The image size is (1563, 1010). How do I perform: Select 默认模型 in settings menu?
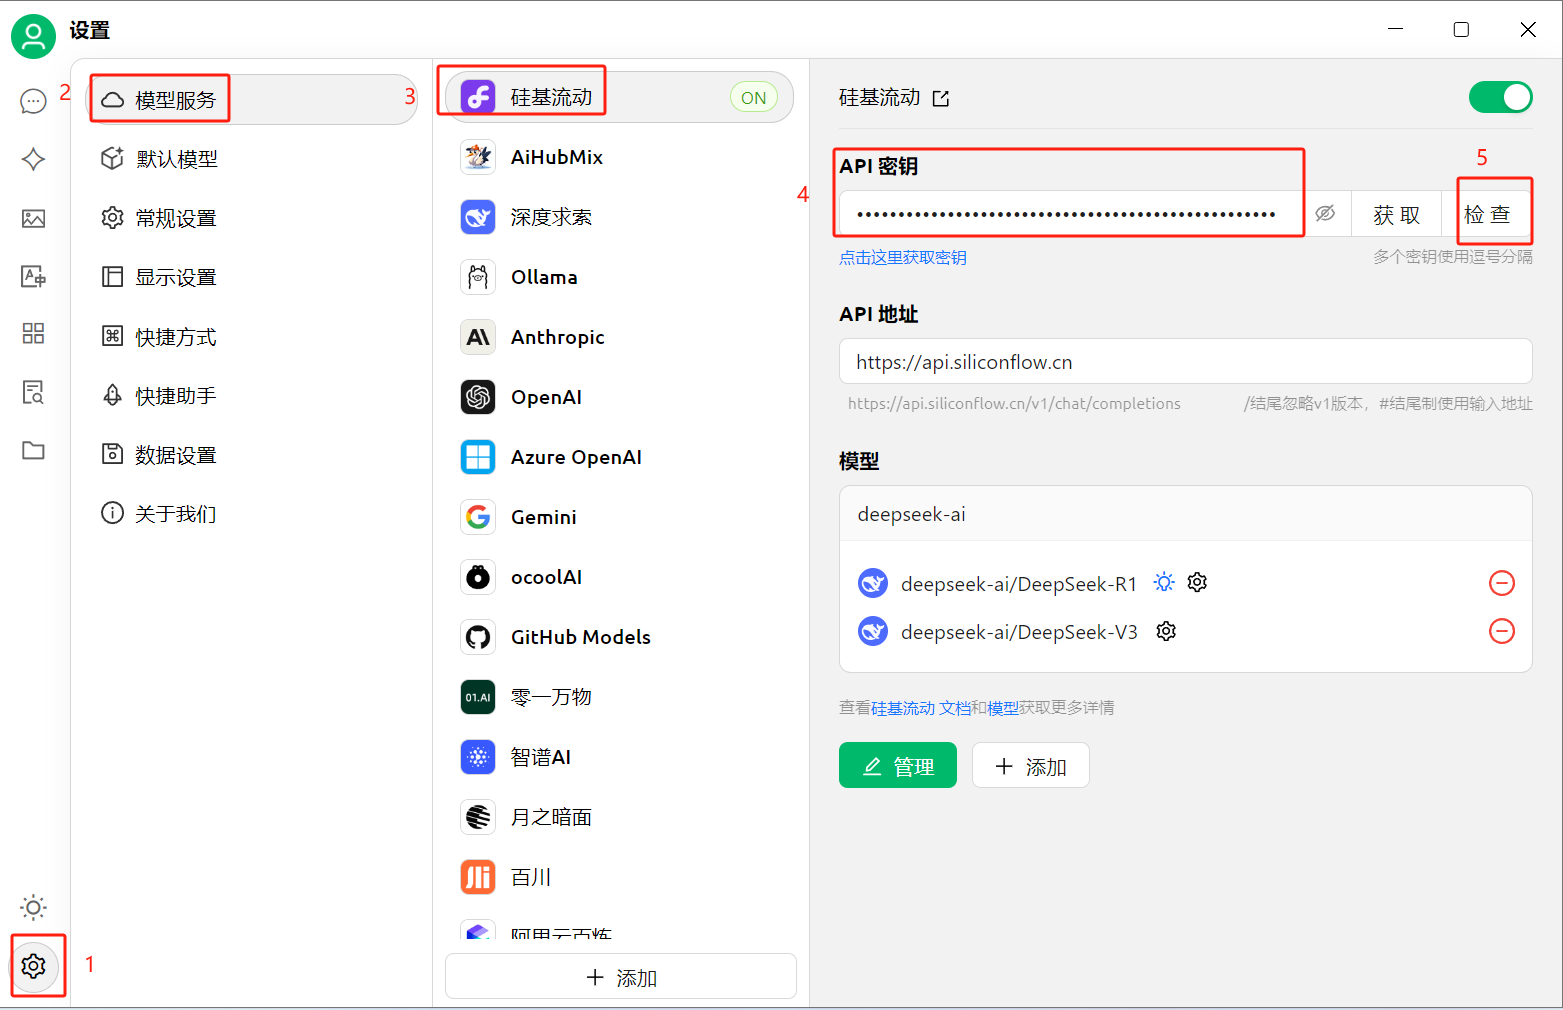pyautogui.click(x=176, y=159)
